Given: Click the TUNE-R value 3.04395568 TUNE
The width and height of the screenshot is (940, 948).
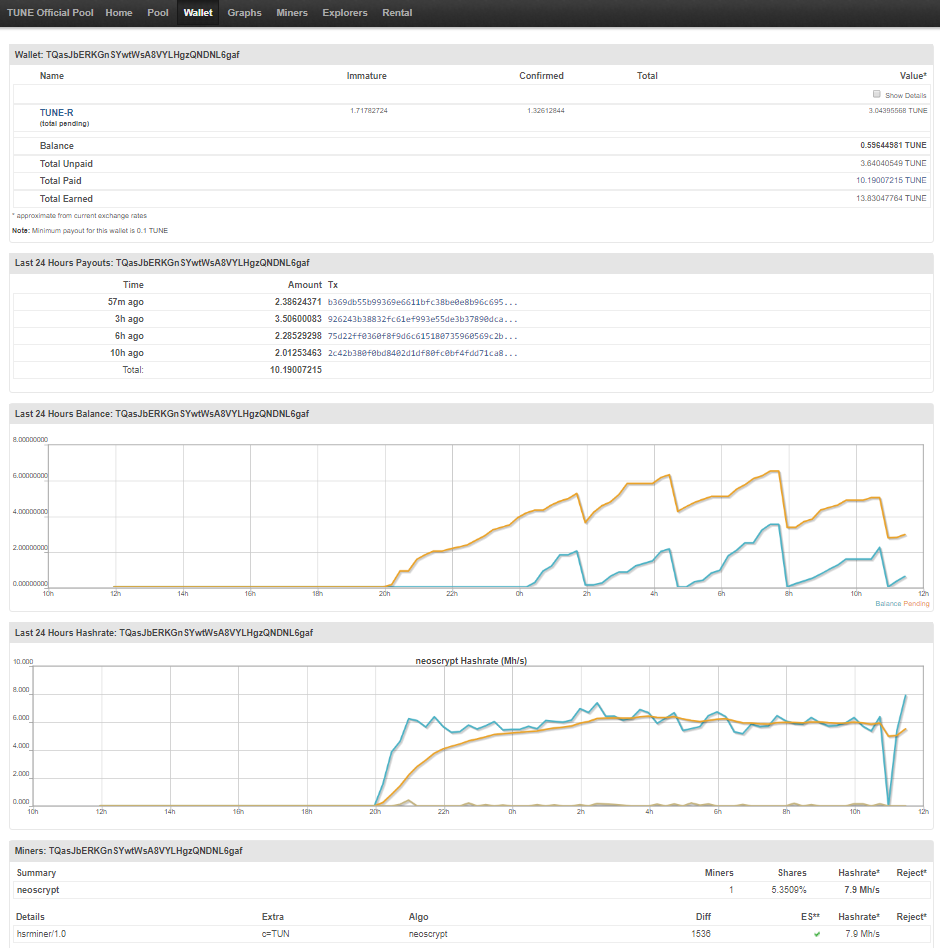Looking at the screenshot, I should (x=898, y=111).
